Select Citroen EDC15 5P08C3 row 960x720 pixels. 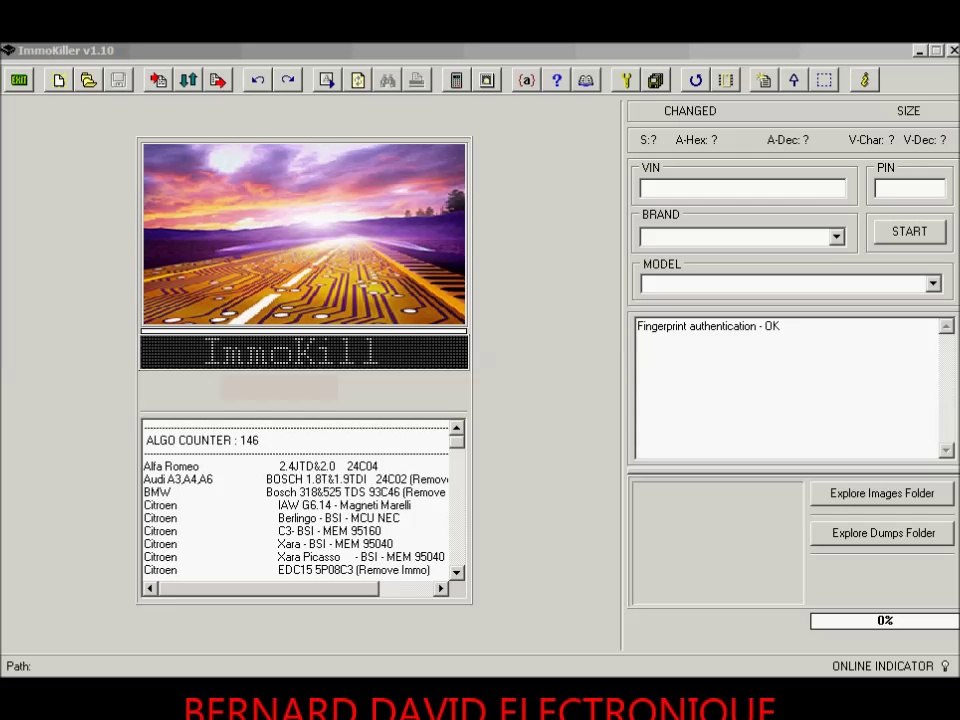click(296, 569)
